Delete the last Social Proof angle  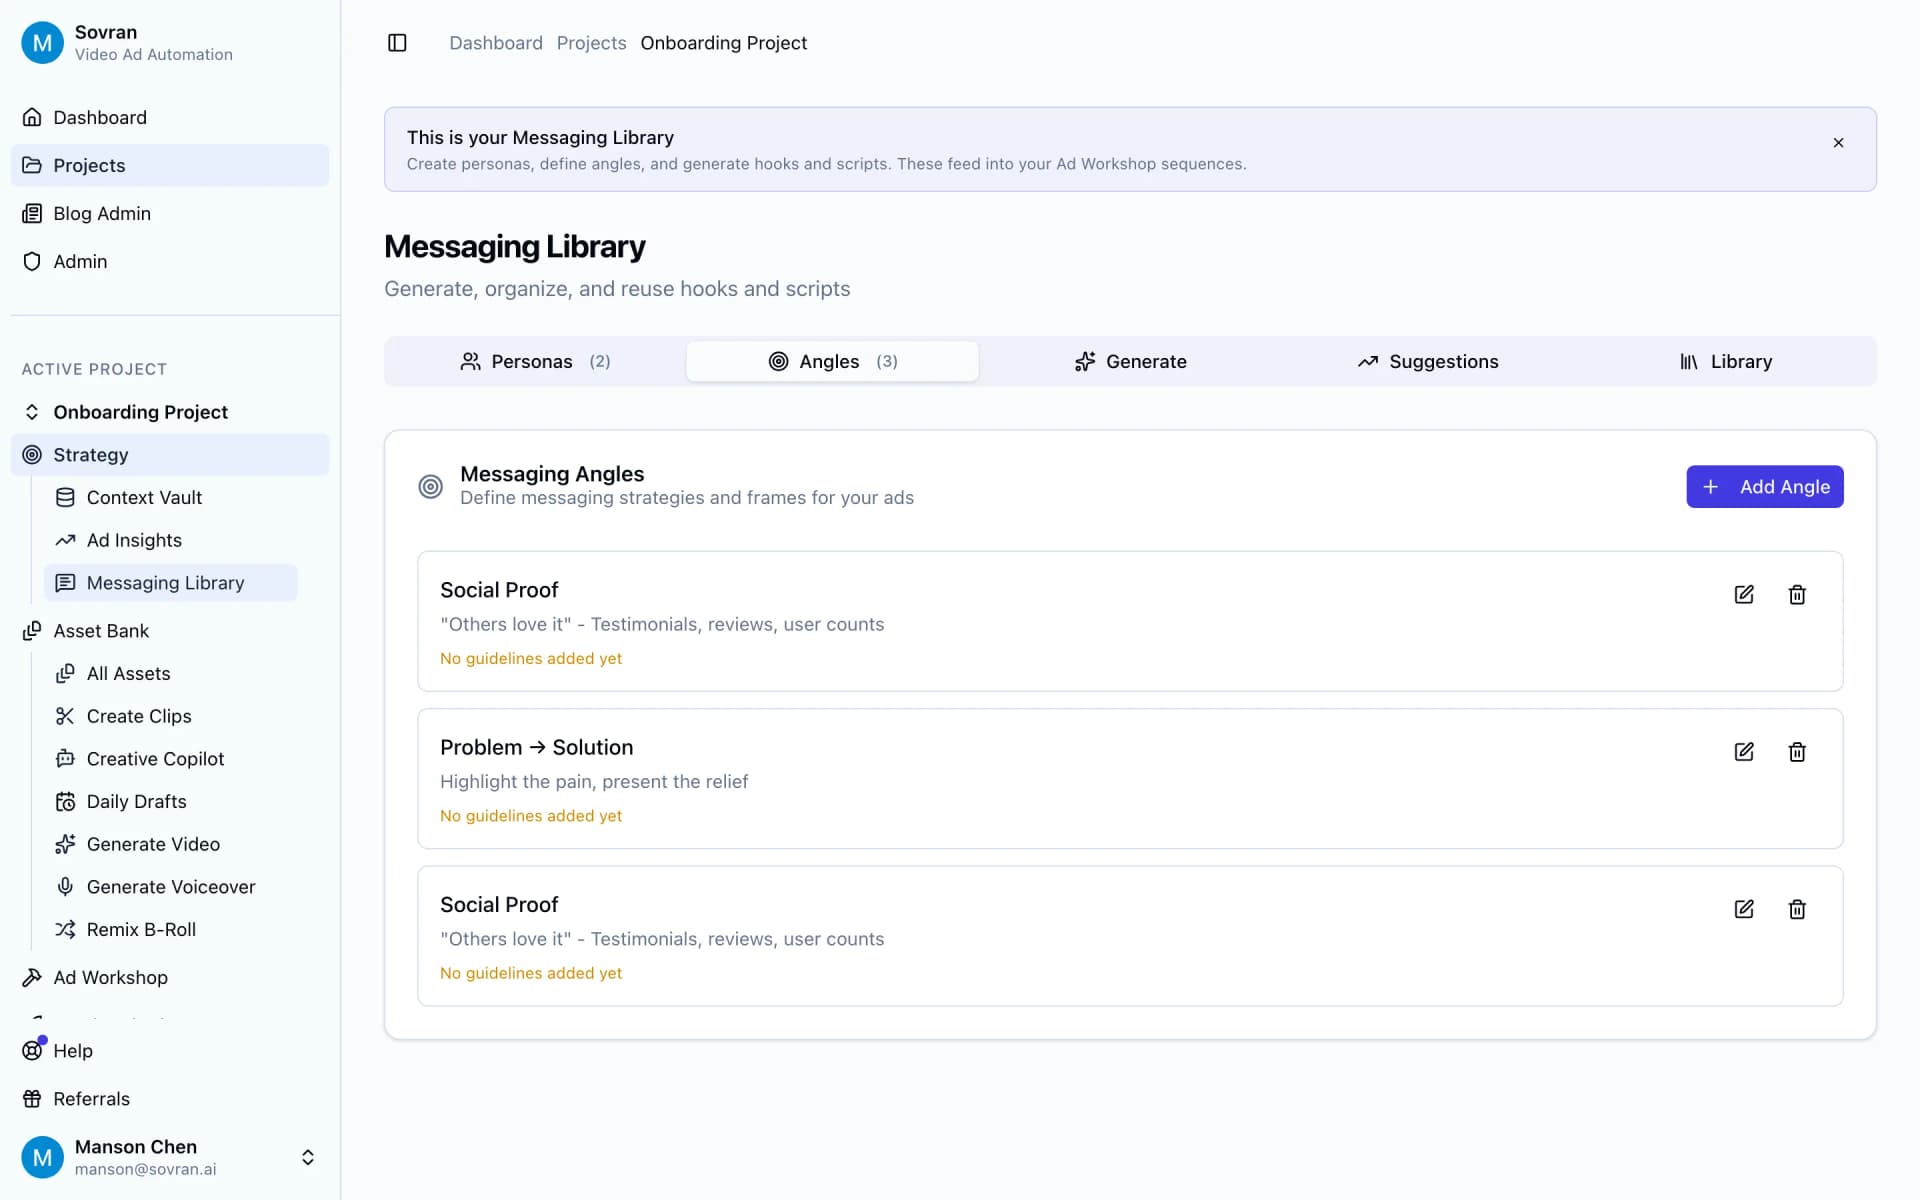click(1797, 909)
